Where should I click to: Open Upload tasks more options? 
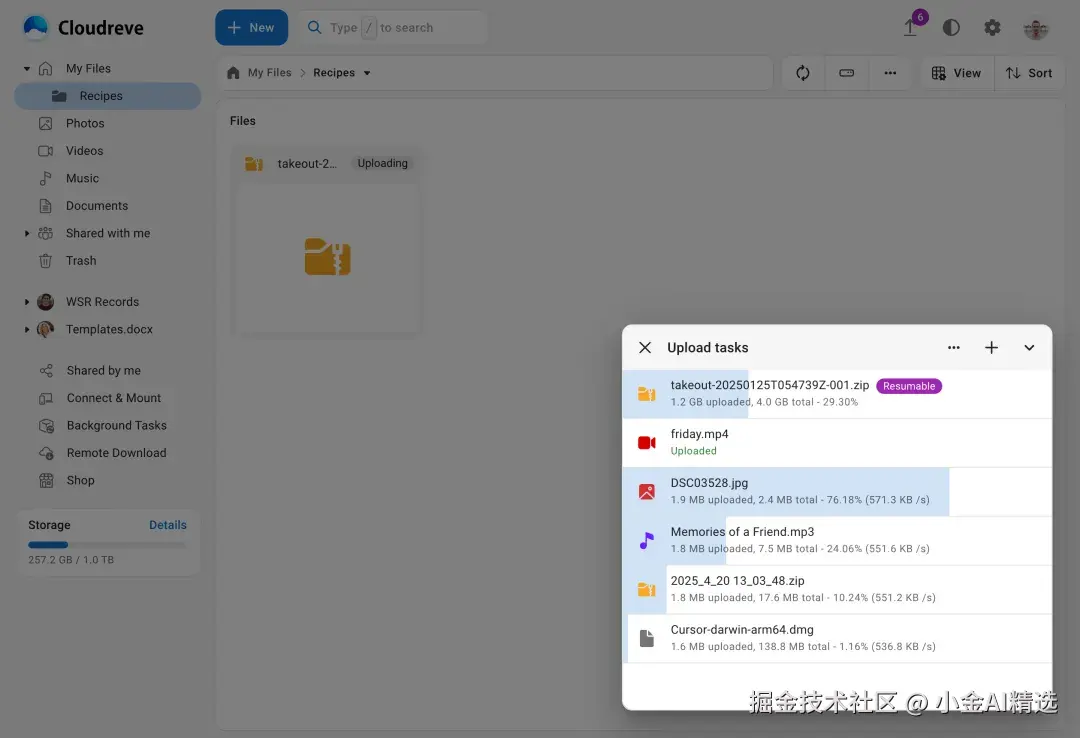(953, 348)
